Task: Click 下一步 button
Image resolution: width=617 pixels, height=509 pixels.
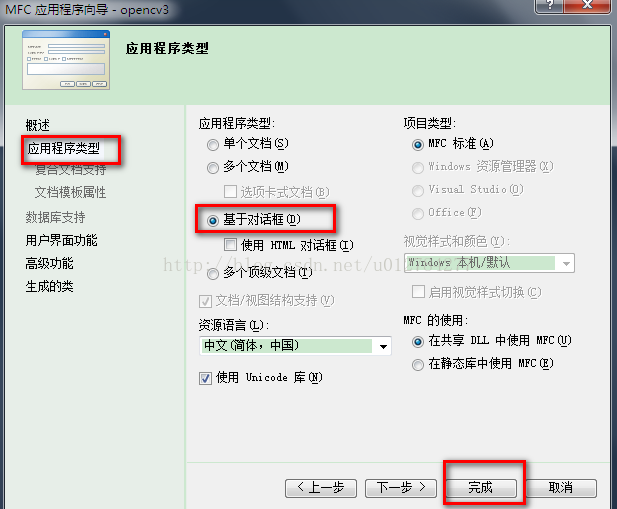Action: click(x=401, y=488)
